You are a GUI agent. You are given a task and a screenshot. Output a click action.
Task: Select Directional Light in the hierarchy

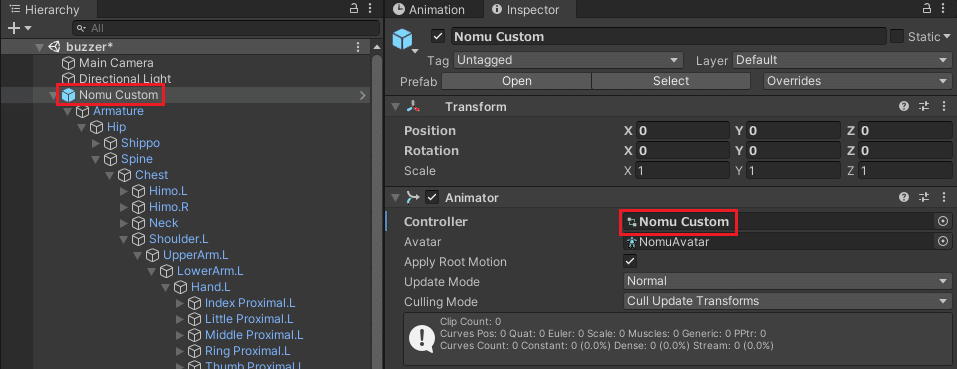(x=125, y=79)
